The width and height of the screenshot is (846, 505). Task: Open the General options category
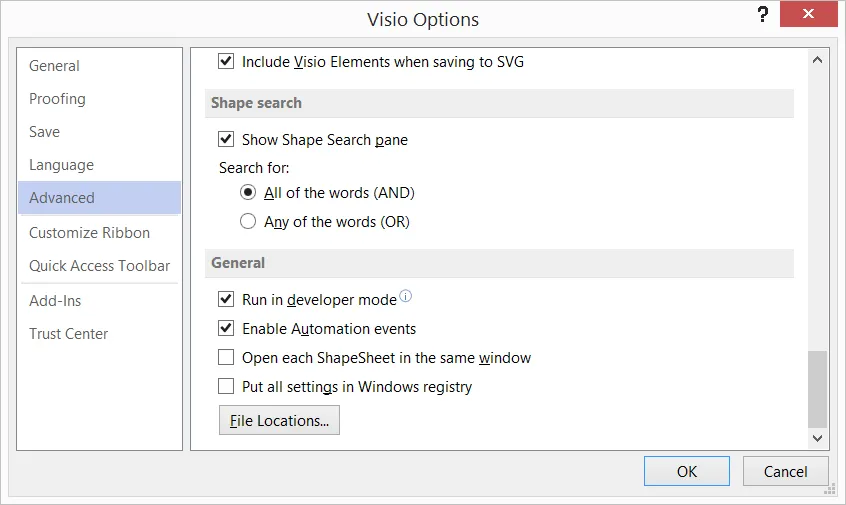(x=99, y=66)
